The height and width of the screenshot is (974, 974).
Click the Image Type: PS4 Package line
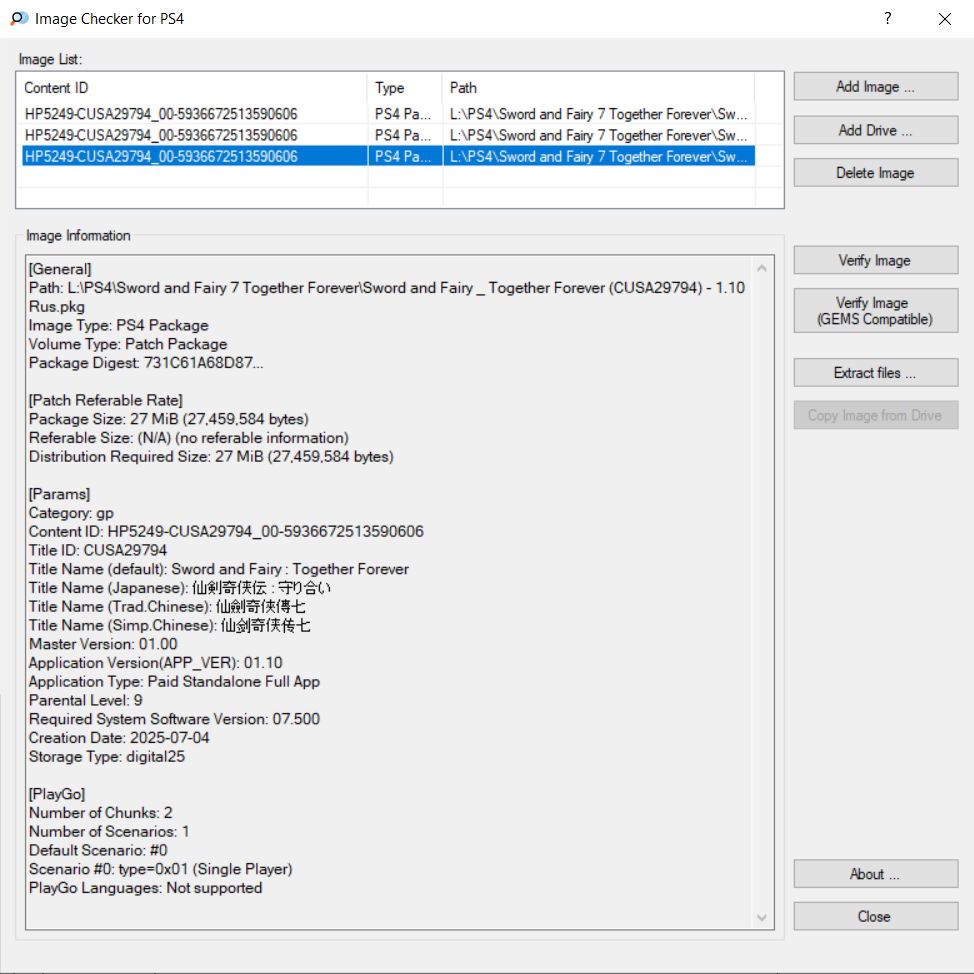point(119,325)
